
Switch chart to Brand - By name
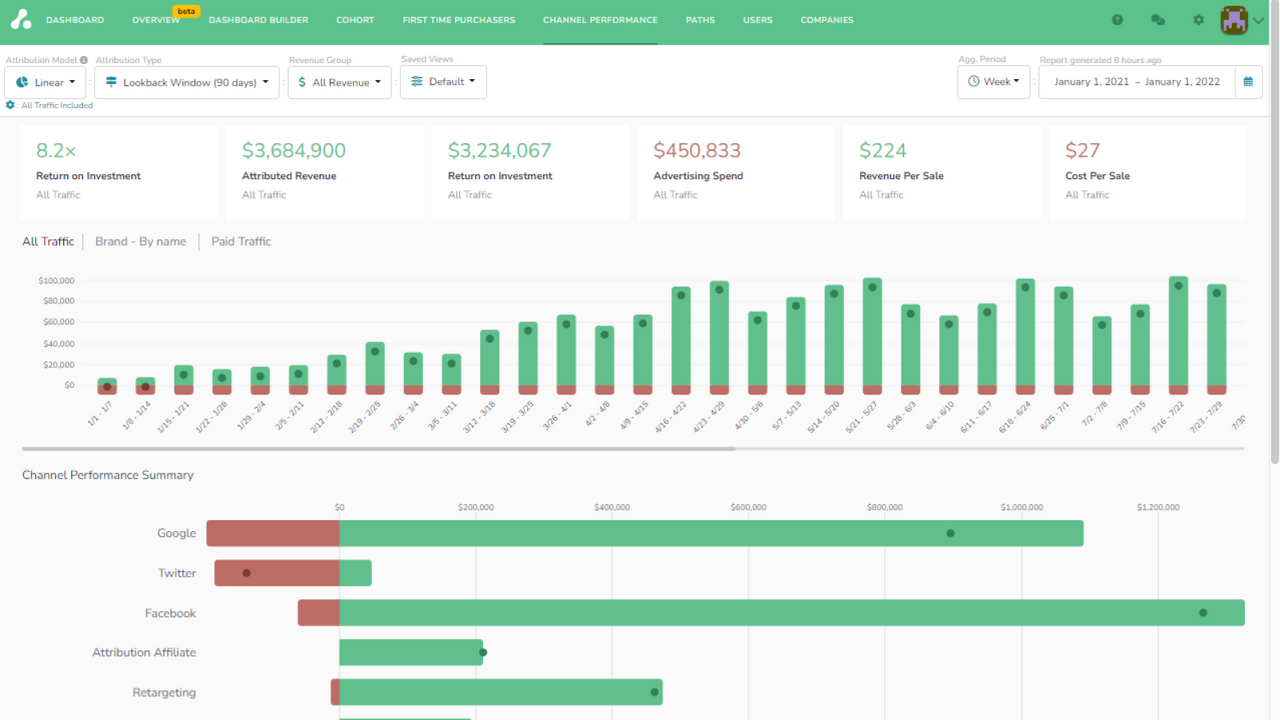click(x=140, y=241)
